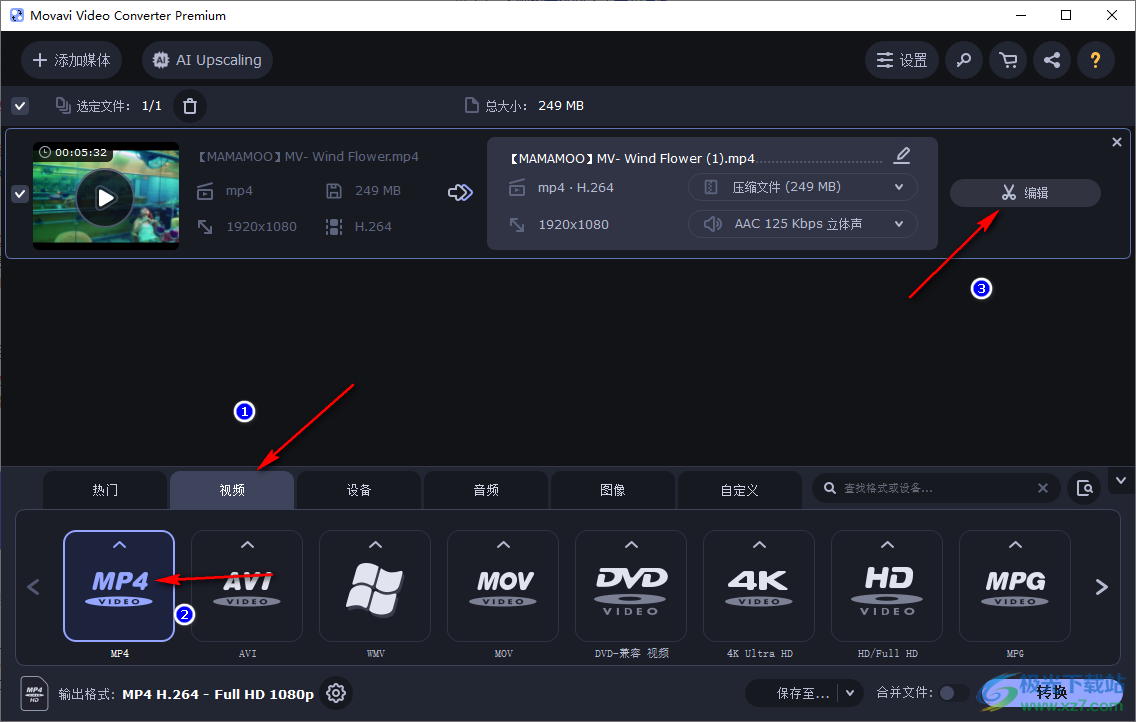Expand presets chevron above MPG
This screenshot has height=722, width=1136.
tap(1015, 545)
